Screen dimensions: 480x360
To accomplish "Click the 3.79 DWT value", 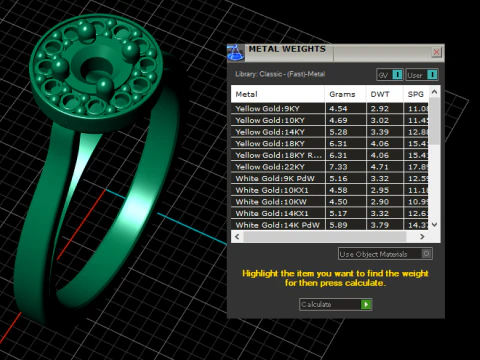I will pos(380,225).
